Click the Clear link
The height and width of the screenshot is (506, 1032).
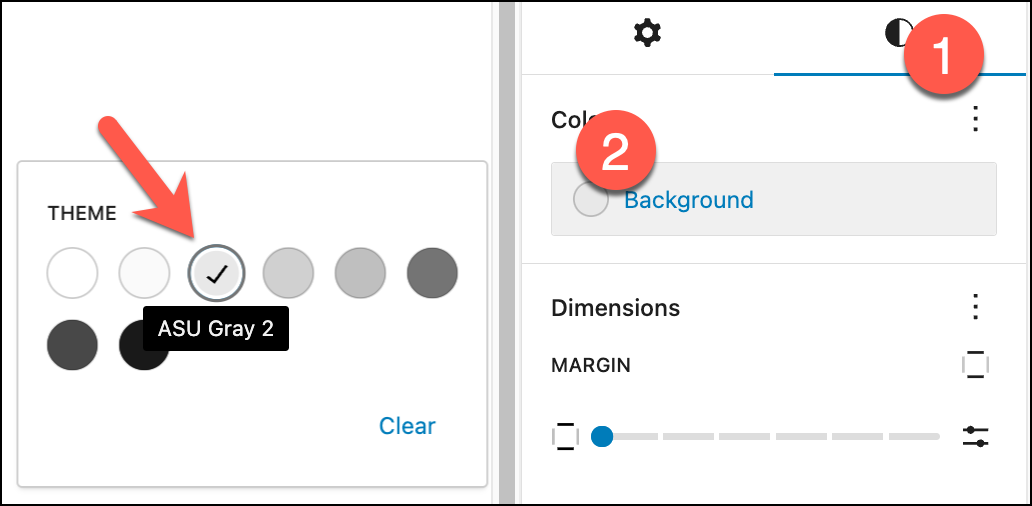coord(407,426)
